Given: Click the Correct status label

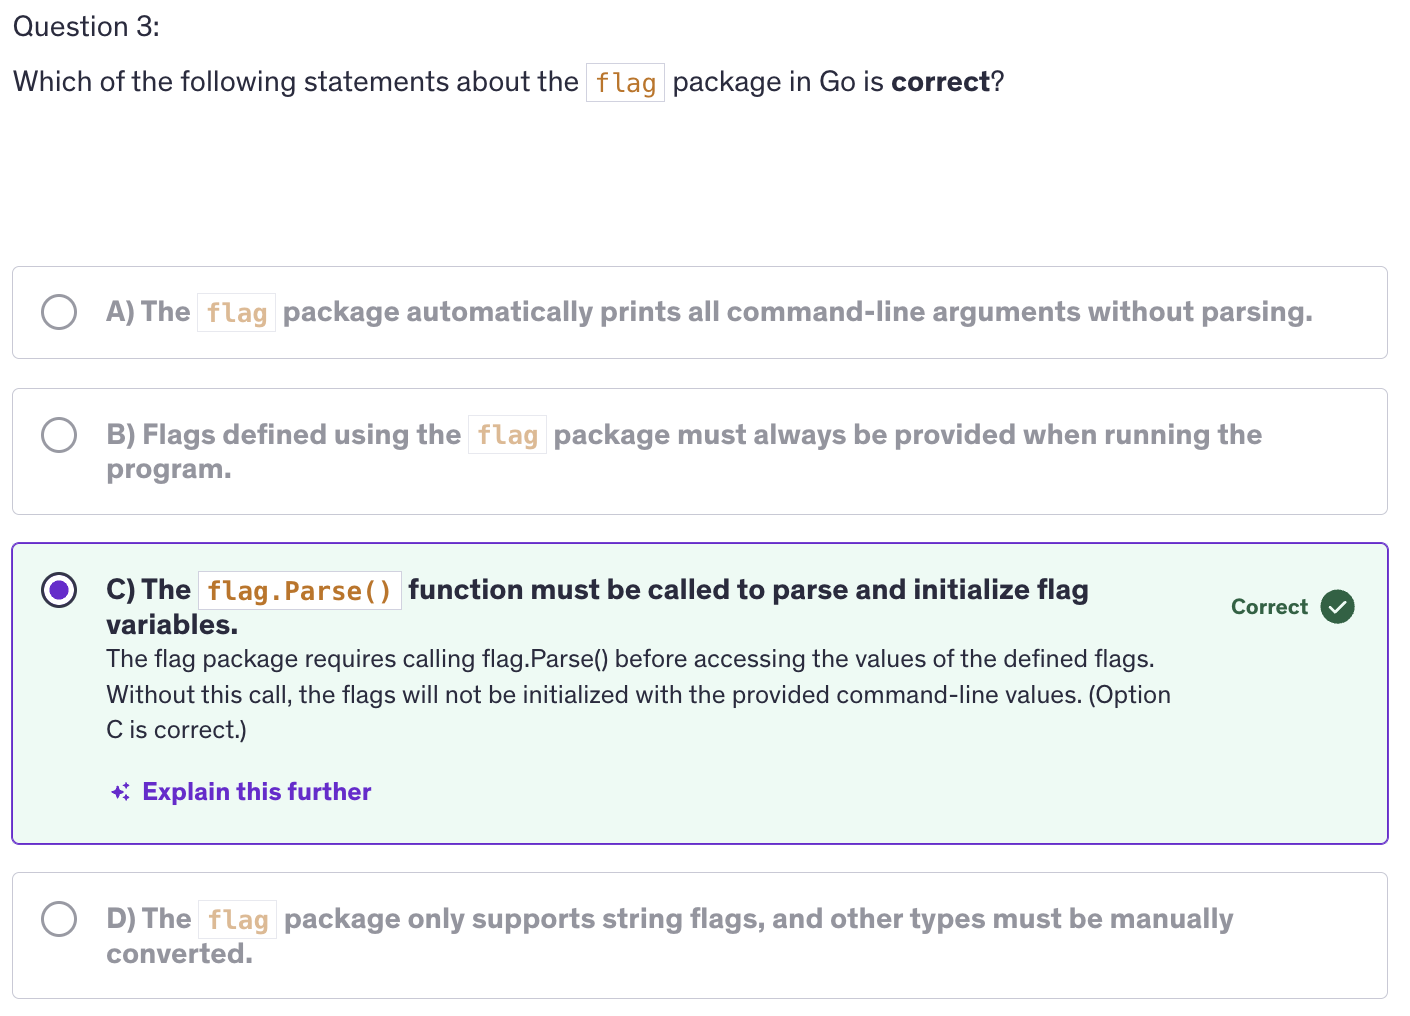Looking at the screenshot, I should (x=1269, y=607).
